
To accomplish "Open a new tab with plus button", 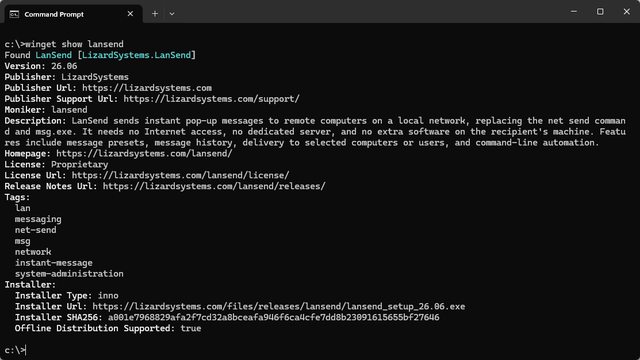I will (x=155, y=14).
